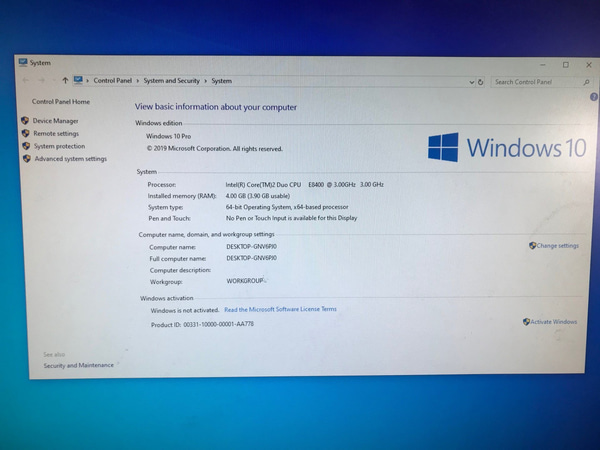The width and height of the screenshot is (600, 450).
Task: Click the refresh icon in address bar
Action: point(481,82)
